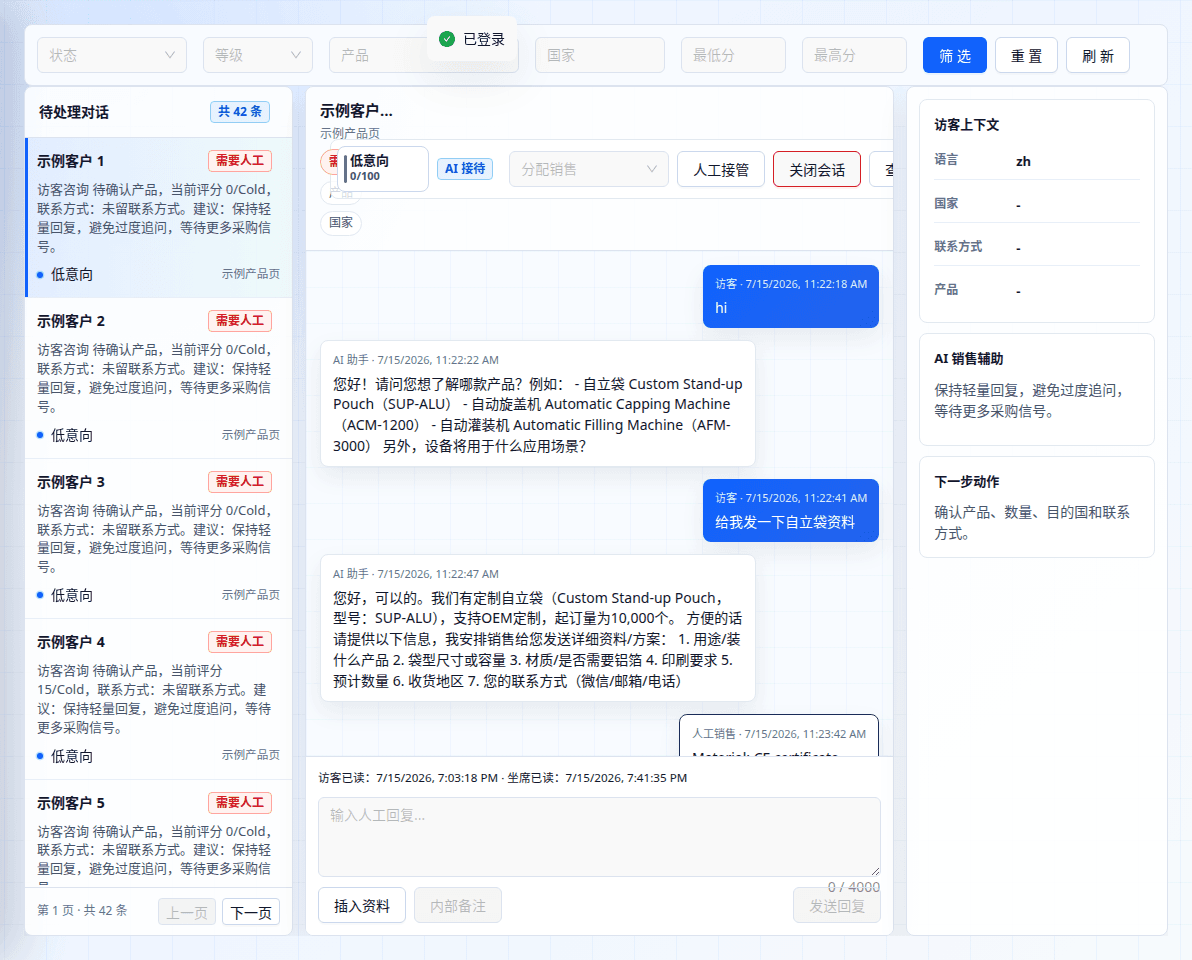Click the 下一步动作 panel heading

click(x=966, y=482)
